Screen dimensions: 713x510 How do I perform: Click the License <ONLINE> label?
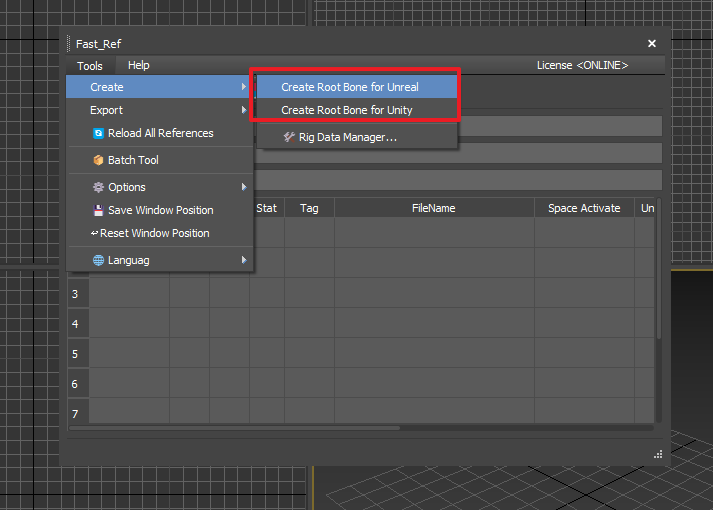(582, 65)
